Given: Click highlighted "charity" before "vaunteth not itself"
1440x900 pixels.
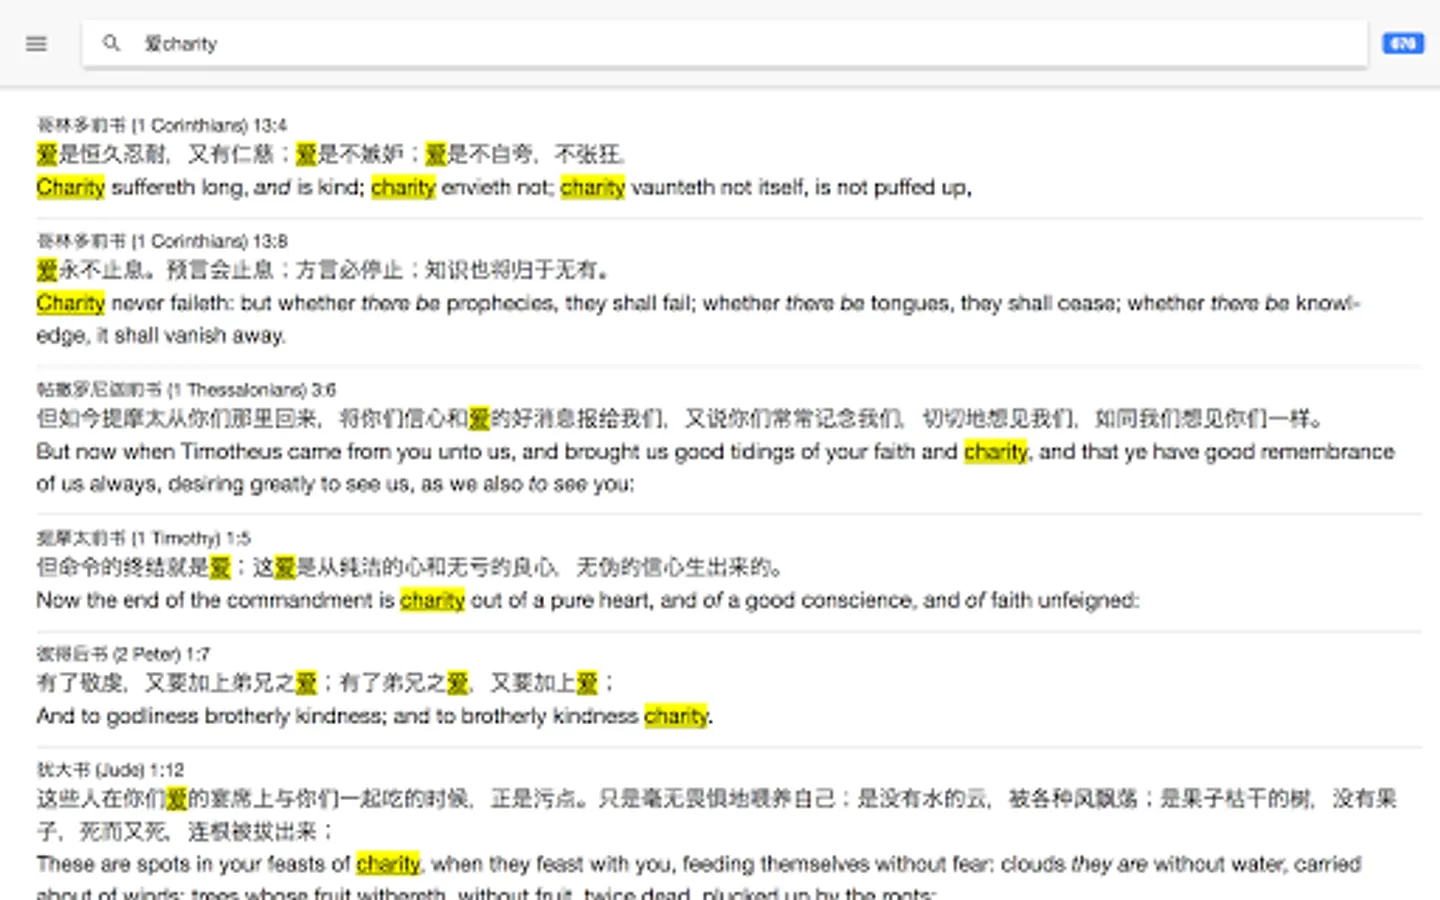Looking at the screenshot, I should coord(592,187).
